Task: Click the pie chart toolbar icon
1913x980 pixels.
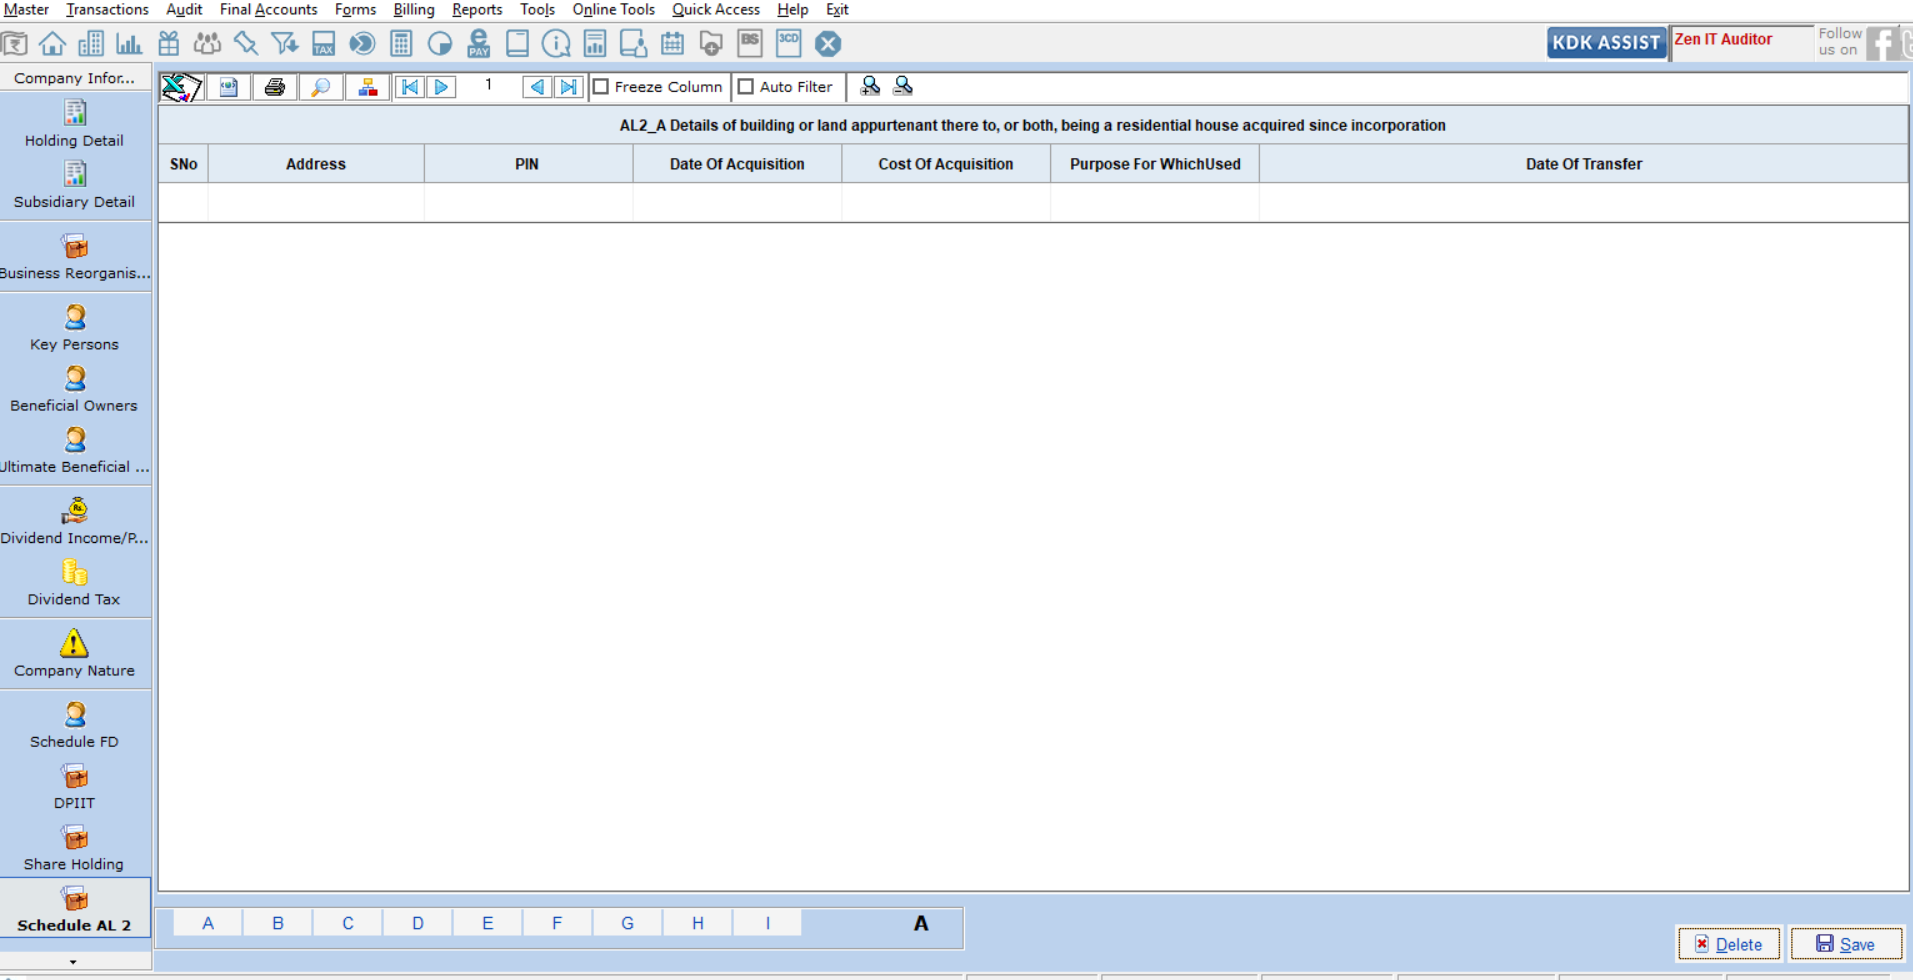Action: [x=440, y=43]
